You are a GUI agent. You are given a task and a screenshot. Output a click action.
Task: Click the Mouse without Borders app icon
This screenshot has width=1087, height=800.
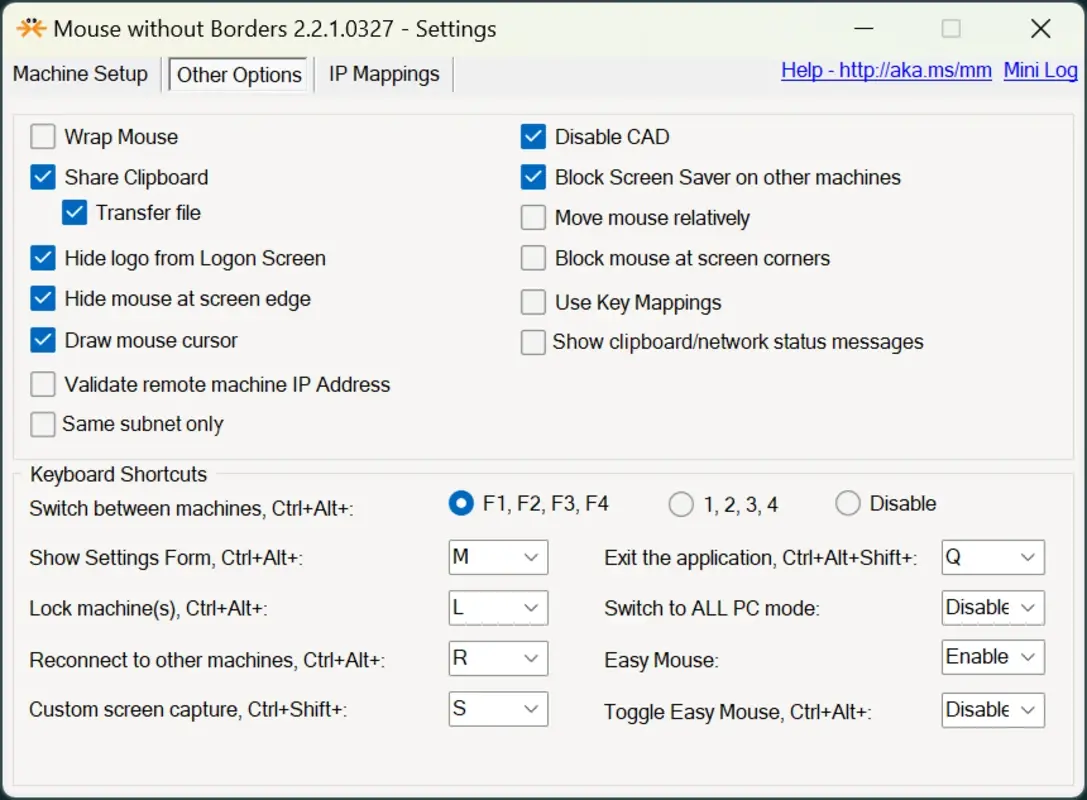[29, 29]
